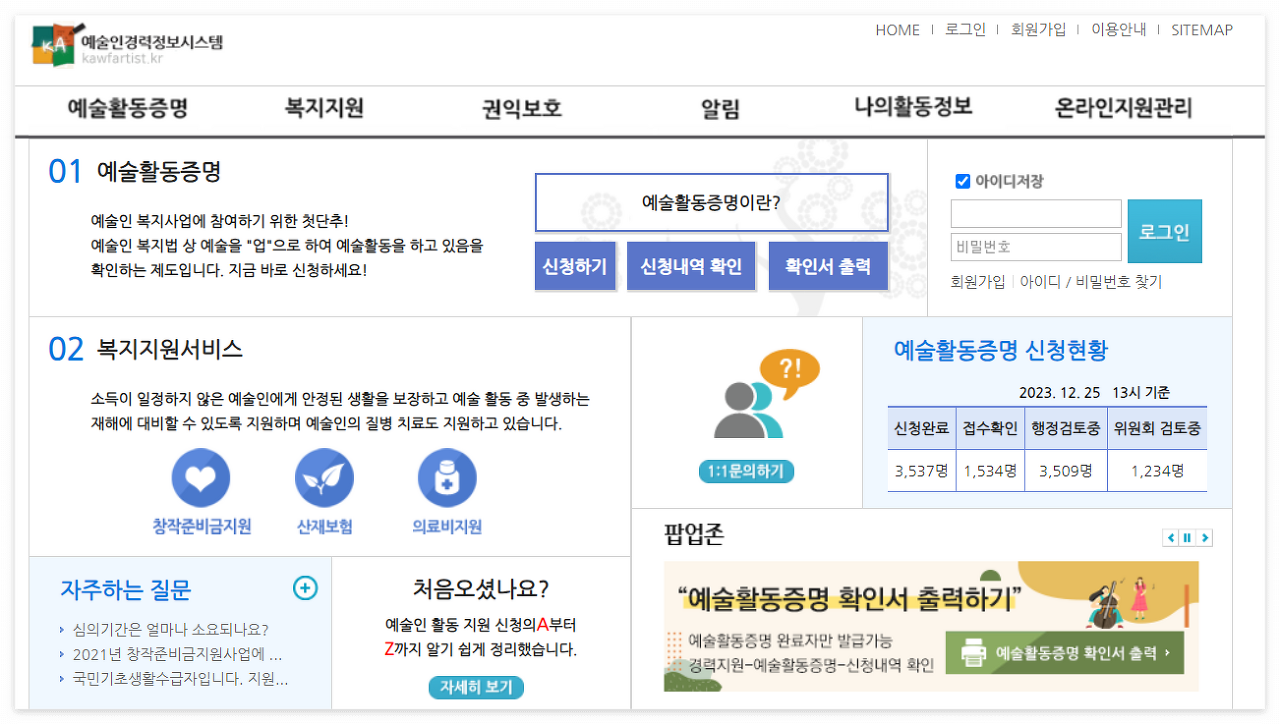This screenshot has width=1280, height=724.
Task: Open 이용안내 top link
Action: pos(1118,29)
